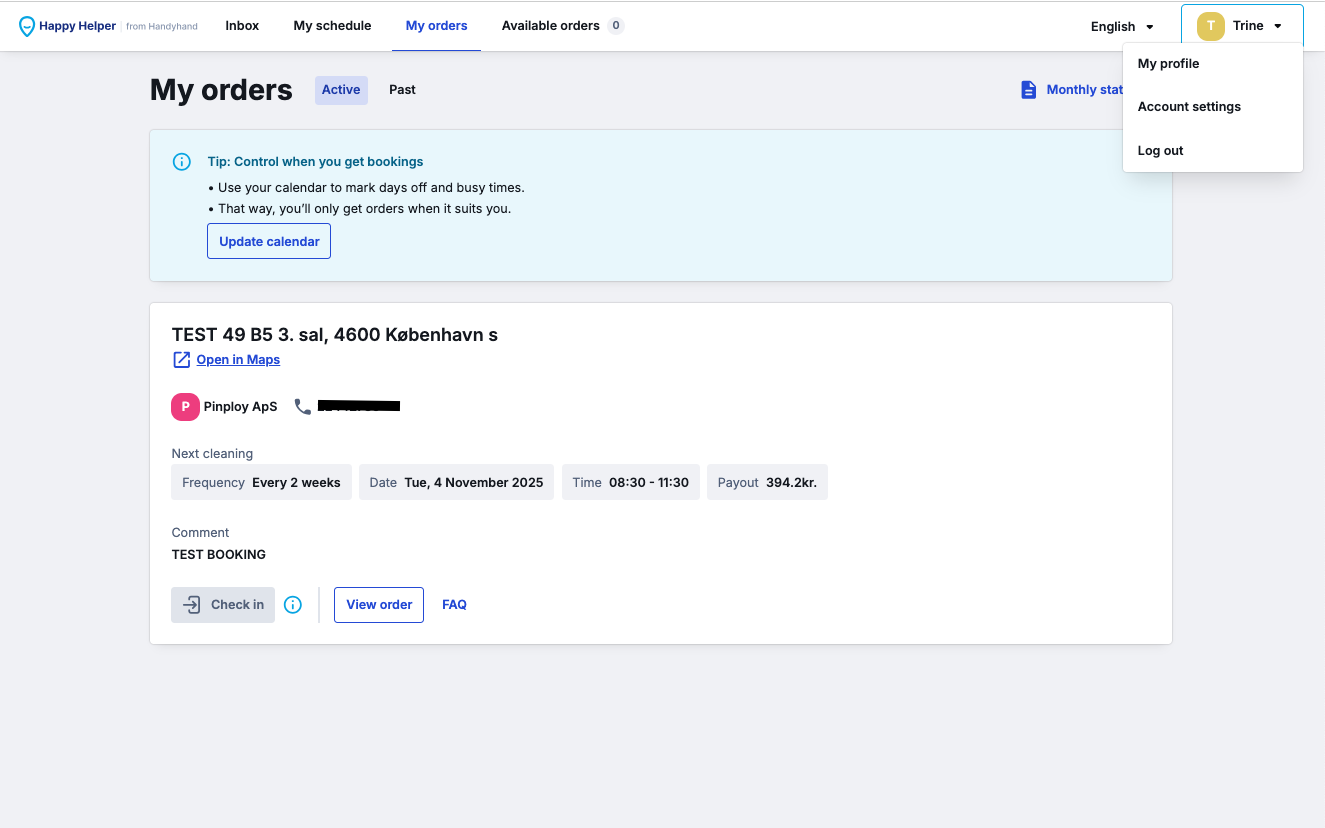The width and height of the screenshot is (1325, 828).
Task: Open the Monthly statement link
Action: coord(1084,90)
